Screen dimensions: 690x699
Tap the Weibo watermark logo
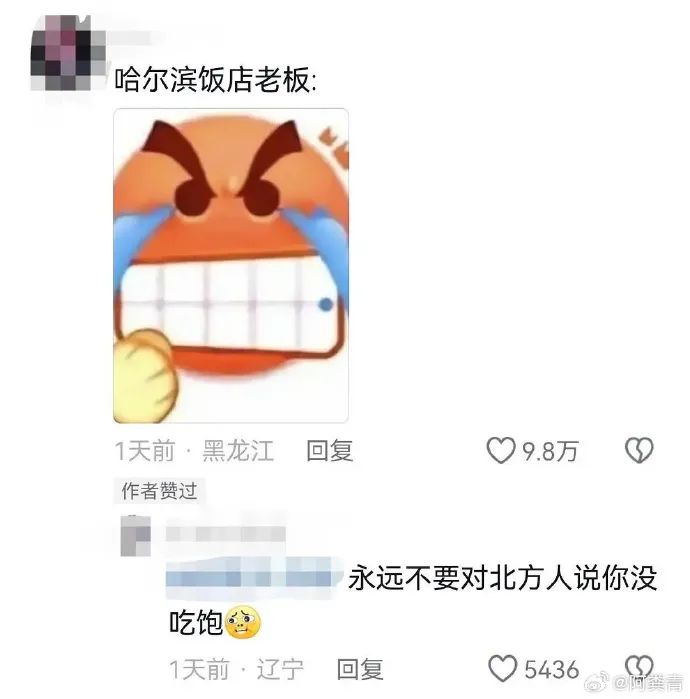point(597,683)
